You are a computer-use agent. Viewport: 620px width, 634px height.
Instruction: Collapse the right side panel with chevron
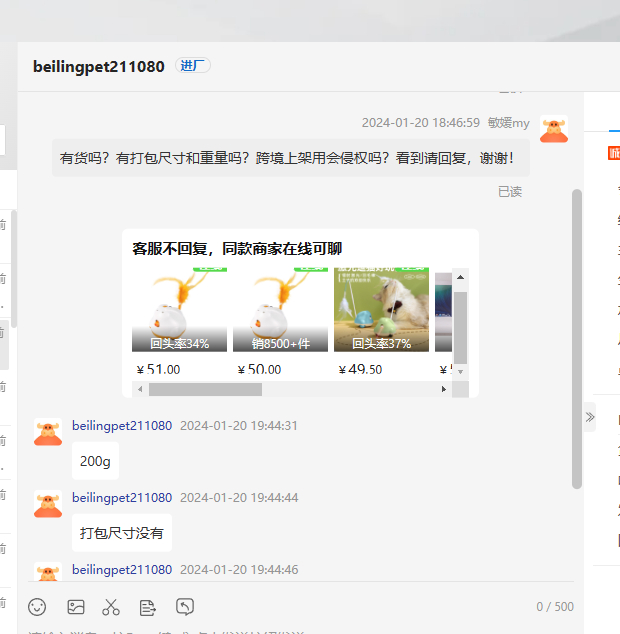(x=590, y=417)
